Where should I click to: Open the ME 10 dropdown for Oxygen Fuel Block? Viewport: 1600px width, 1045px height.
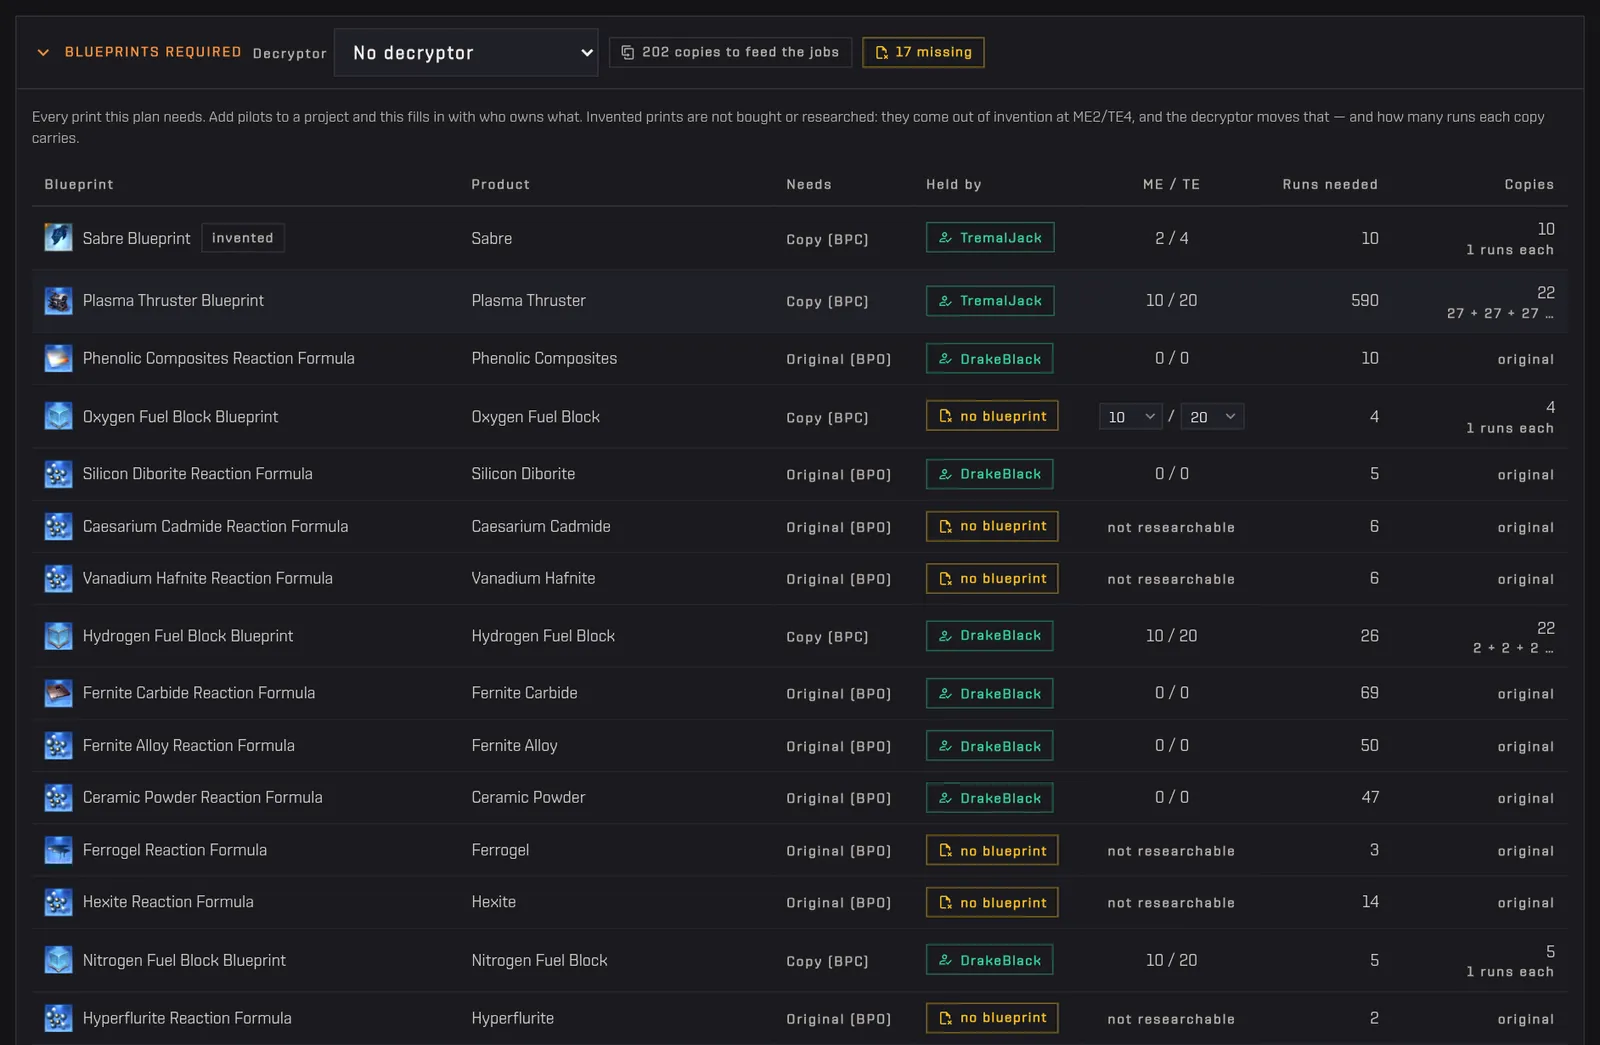coord(1131,417)
